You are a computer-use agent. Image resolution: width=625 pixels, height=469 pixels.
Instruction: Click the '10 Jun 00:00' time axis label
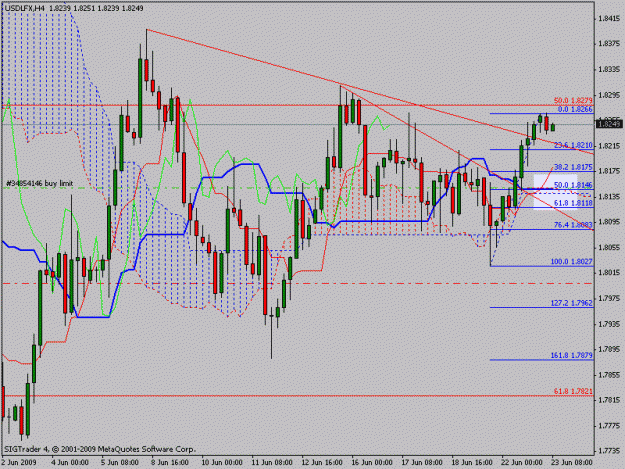tap(222, 463)
